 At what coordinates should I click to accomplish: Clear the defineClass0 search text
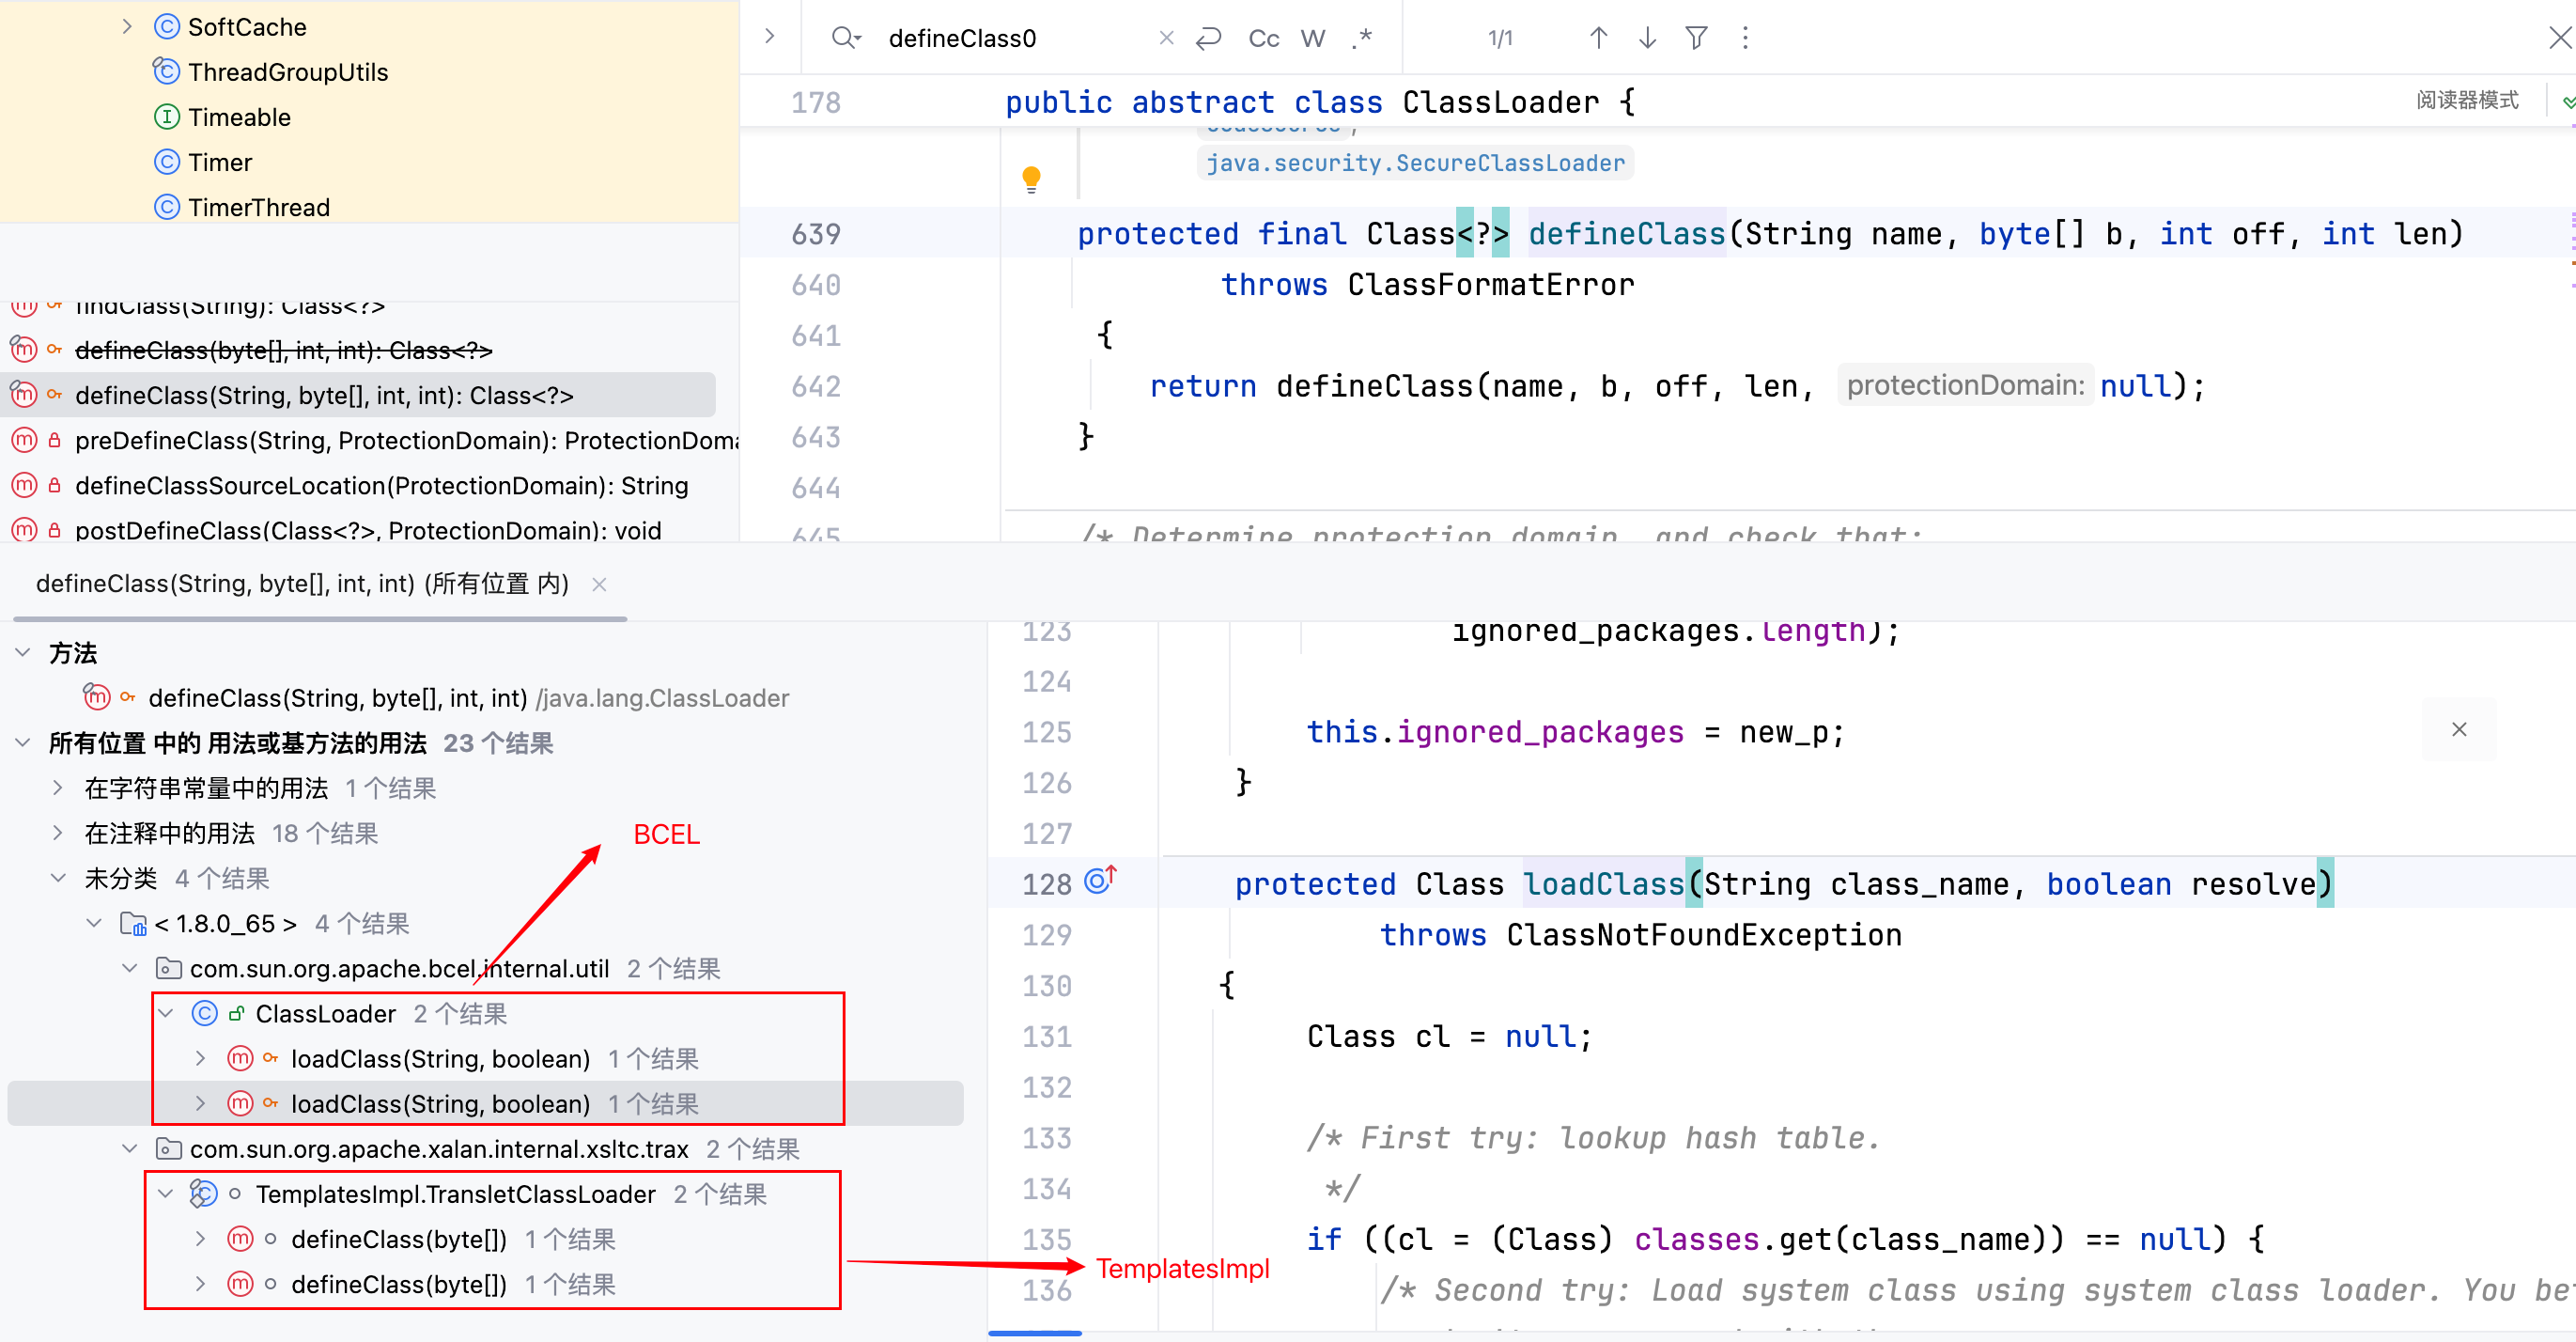[x=1166, y=38]
